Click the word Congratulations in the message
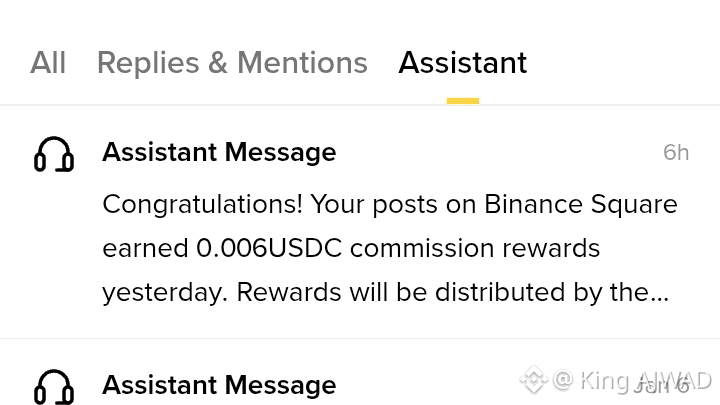720x405 pixels. [202, 204]
